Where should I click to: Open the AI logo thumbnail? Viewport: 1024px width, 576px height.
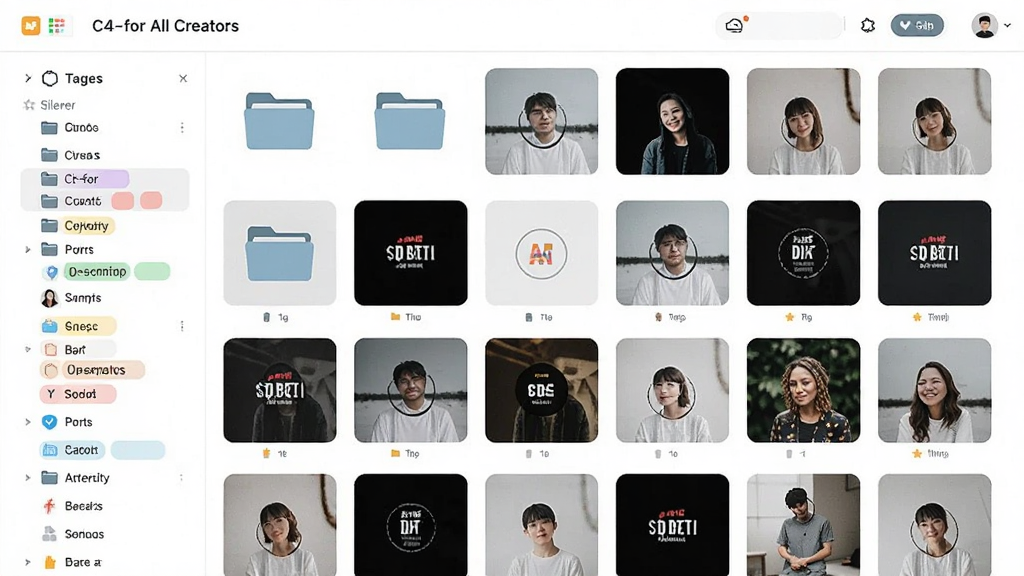coord(541,253)
